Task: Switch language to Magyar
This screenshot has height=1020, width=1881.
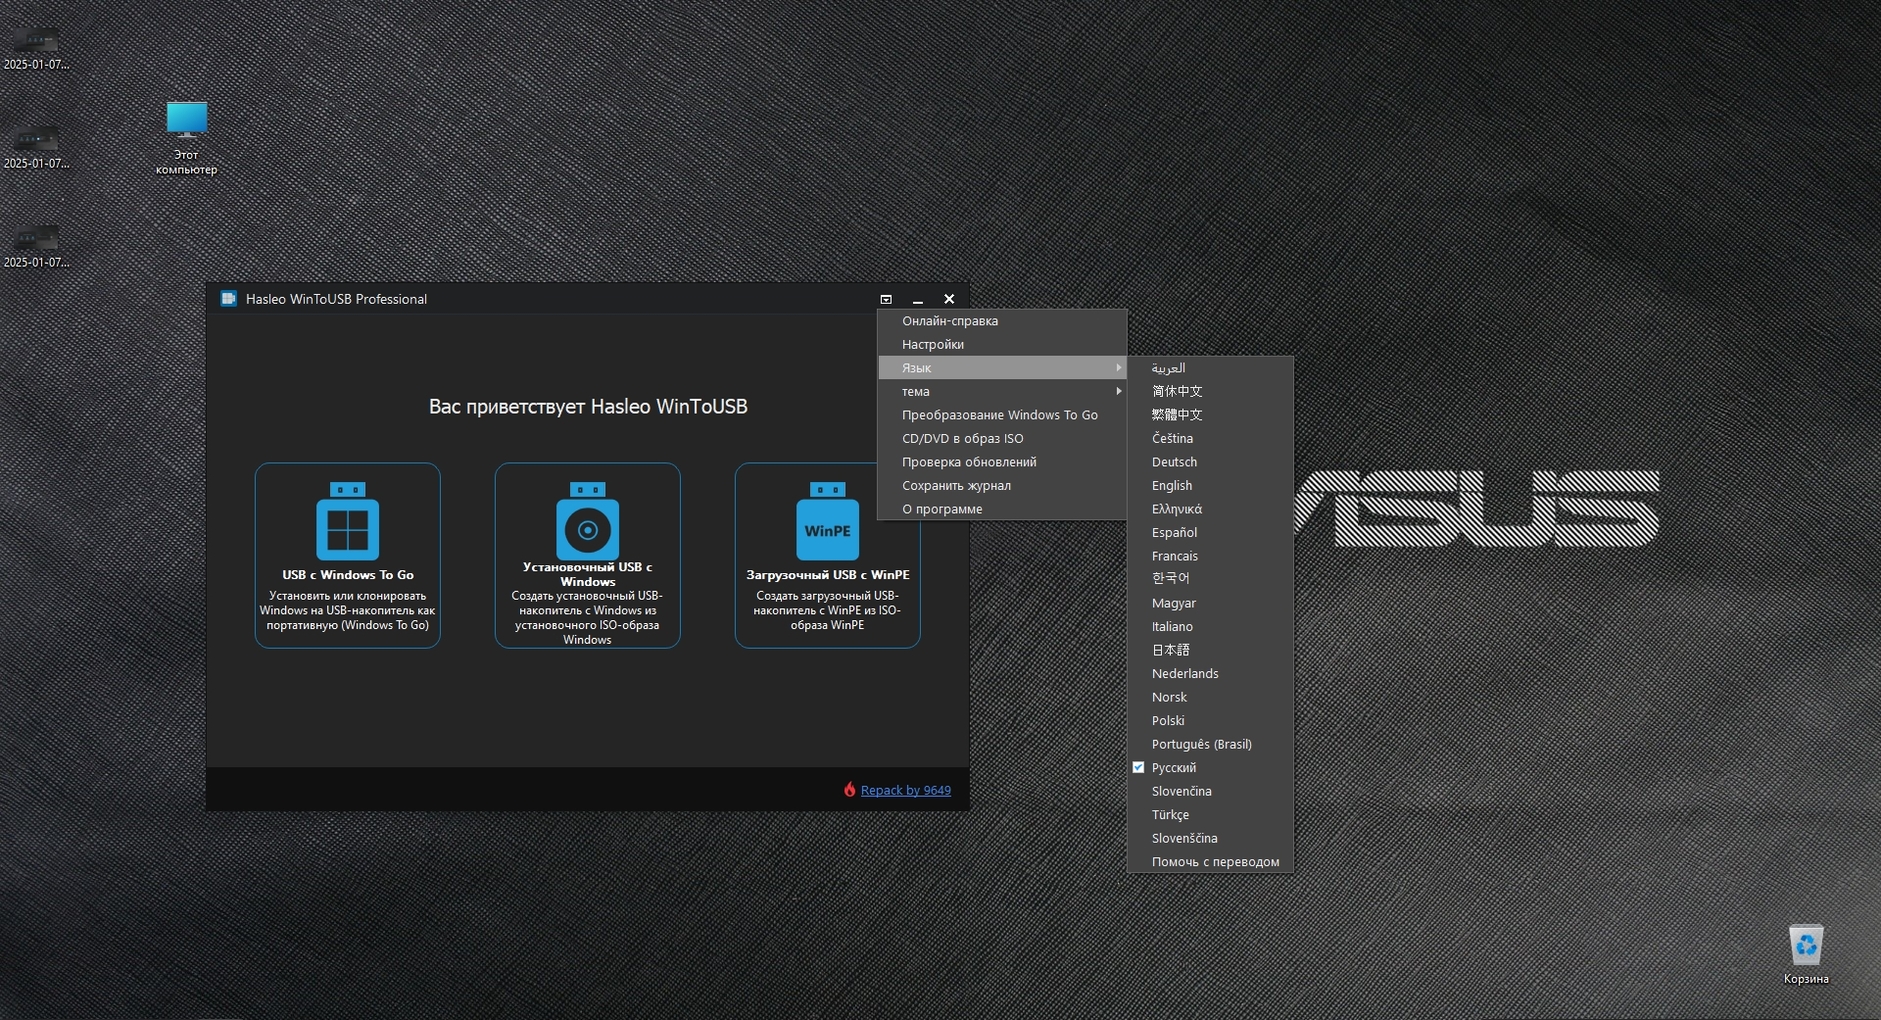Action: (x=1210, y=603)
